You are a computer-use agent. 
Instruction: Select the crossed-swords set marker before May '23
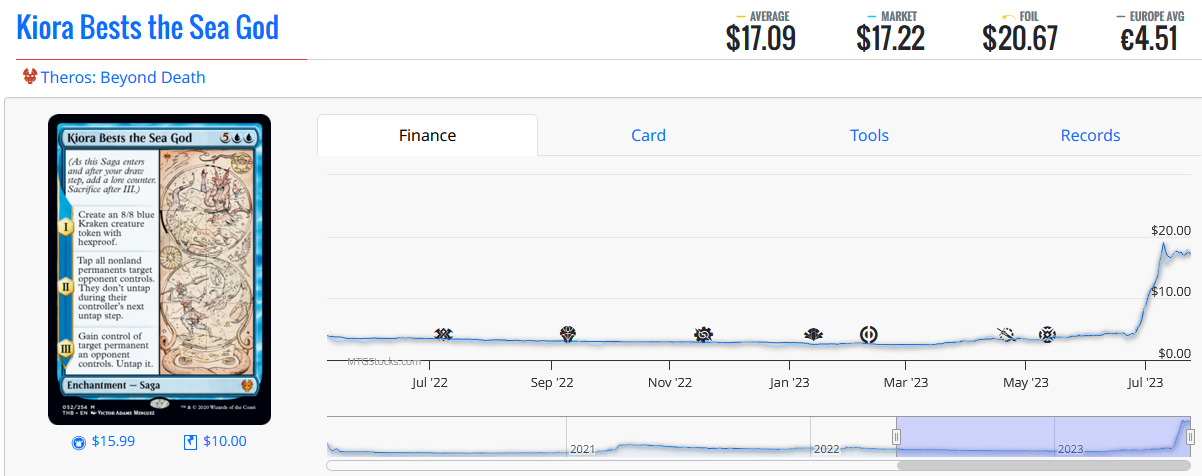tap(1007, 334)
